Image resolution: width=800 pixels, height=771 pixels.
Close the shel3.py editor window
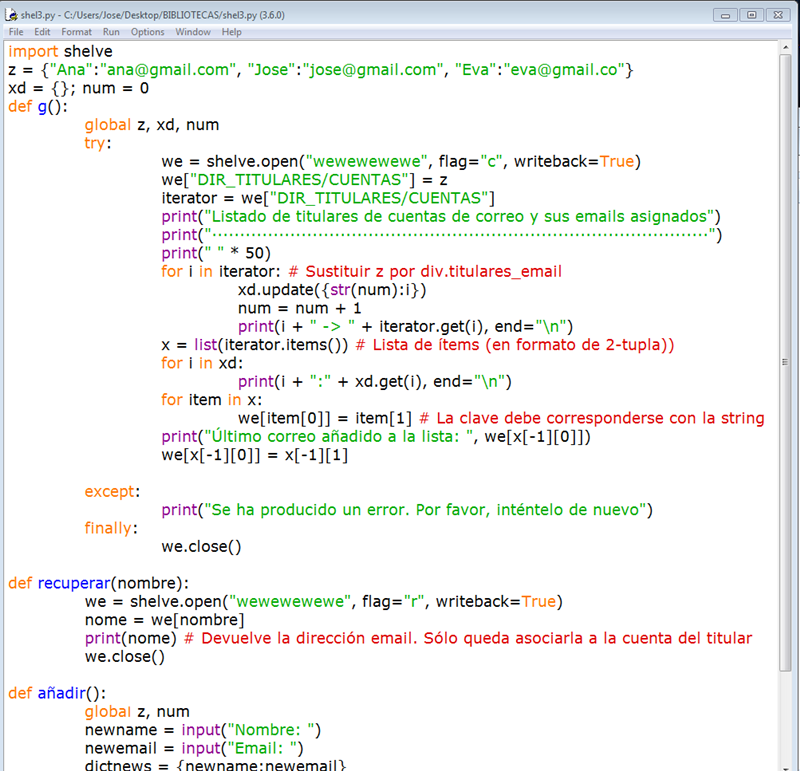778,15
